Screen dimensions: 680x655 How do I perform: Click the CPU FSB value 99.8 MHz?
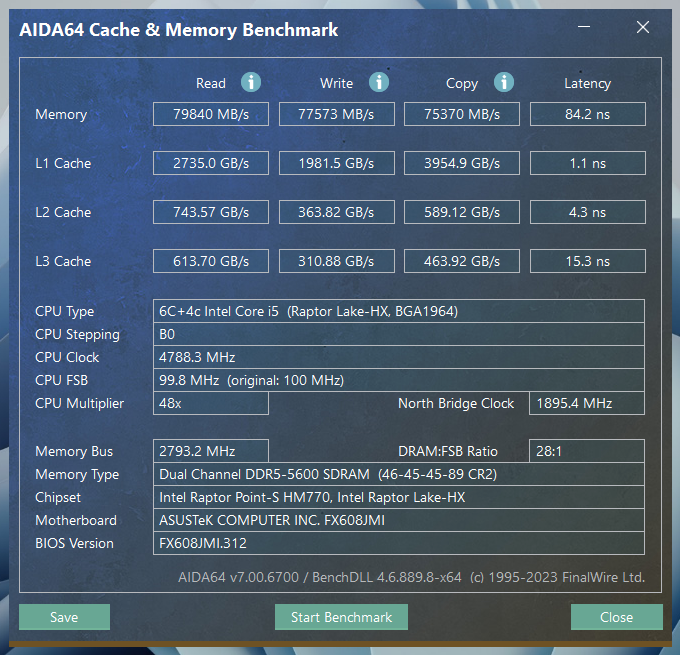[x=399, y=380]
